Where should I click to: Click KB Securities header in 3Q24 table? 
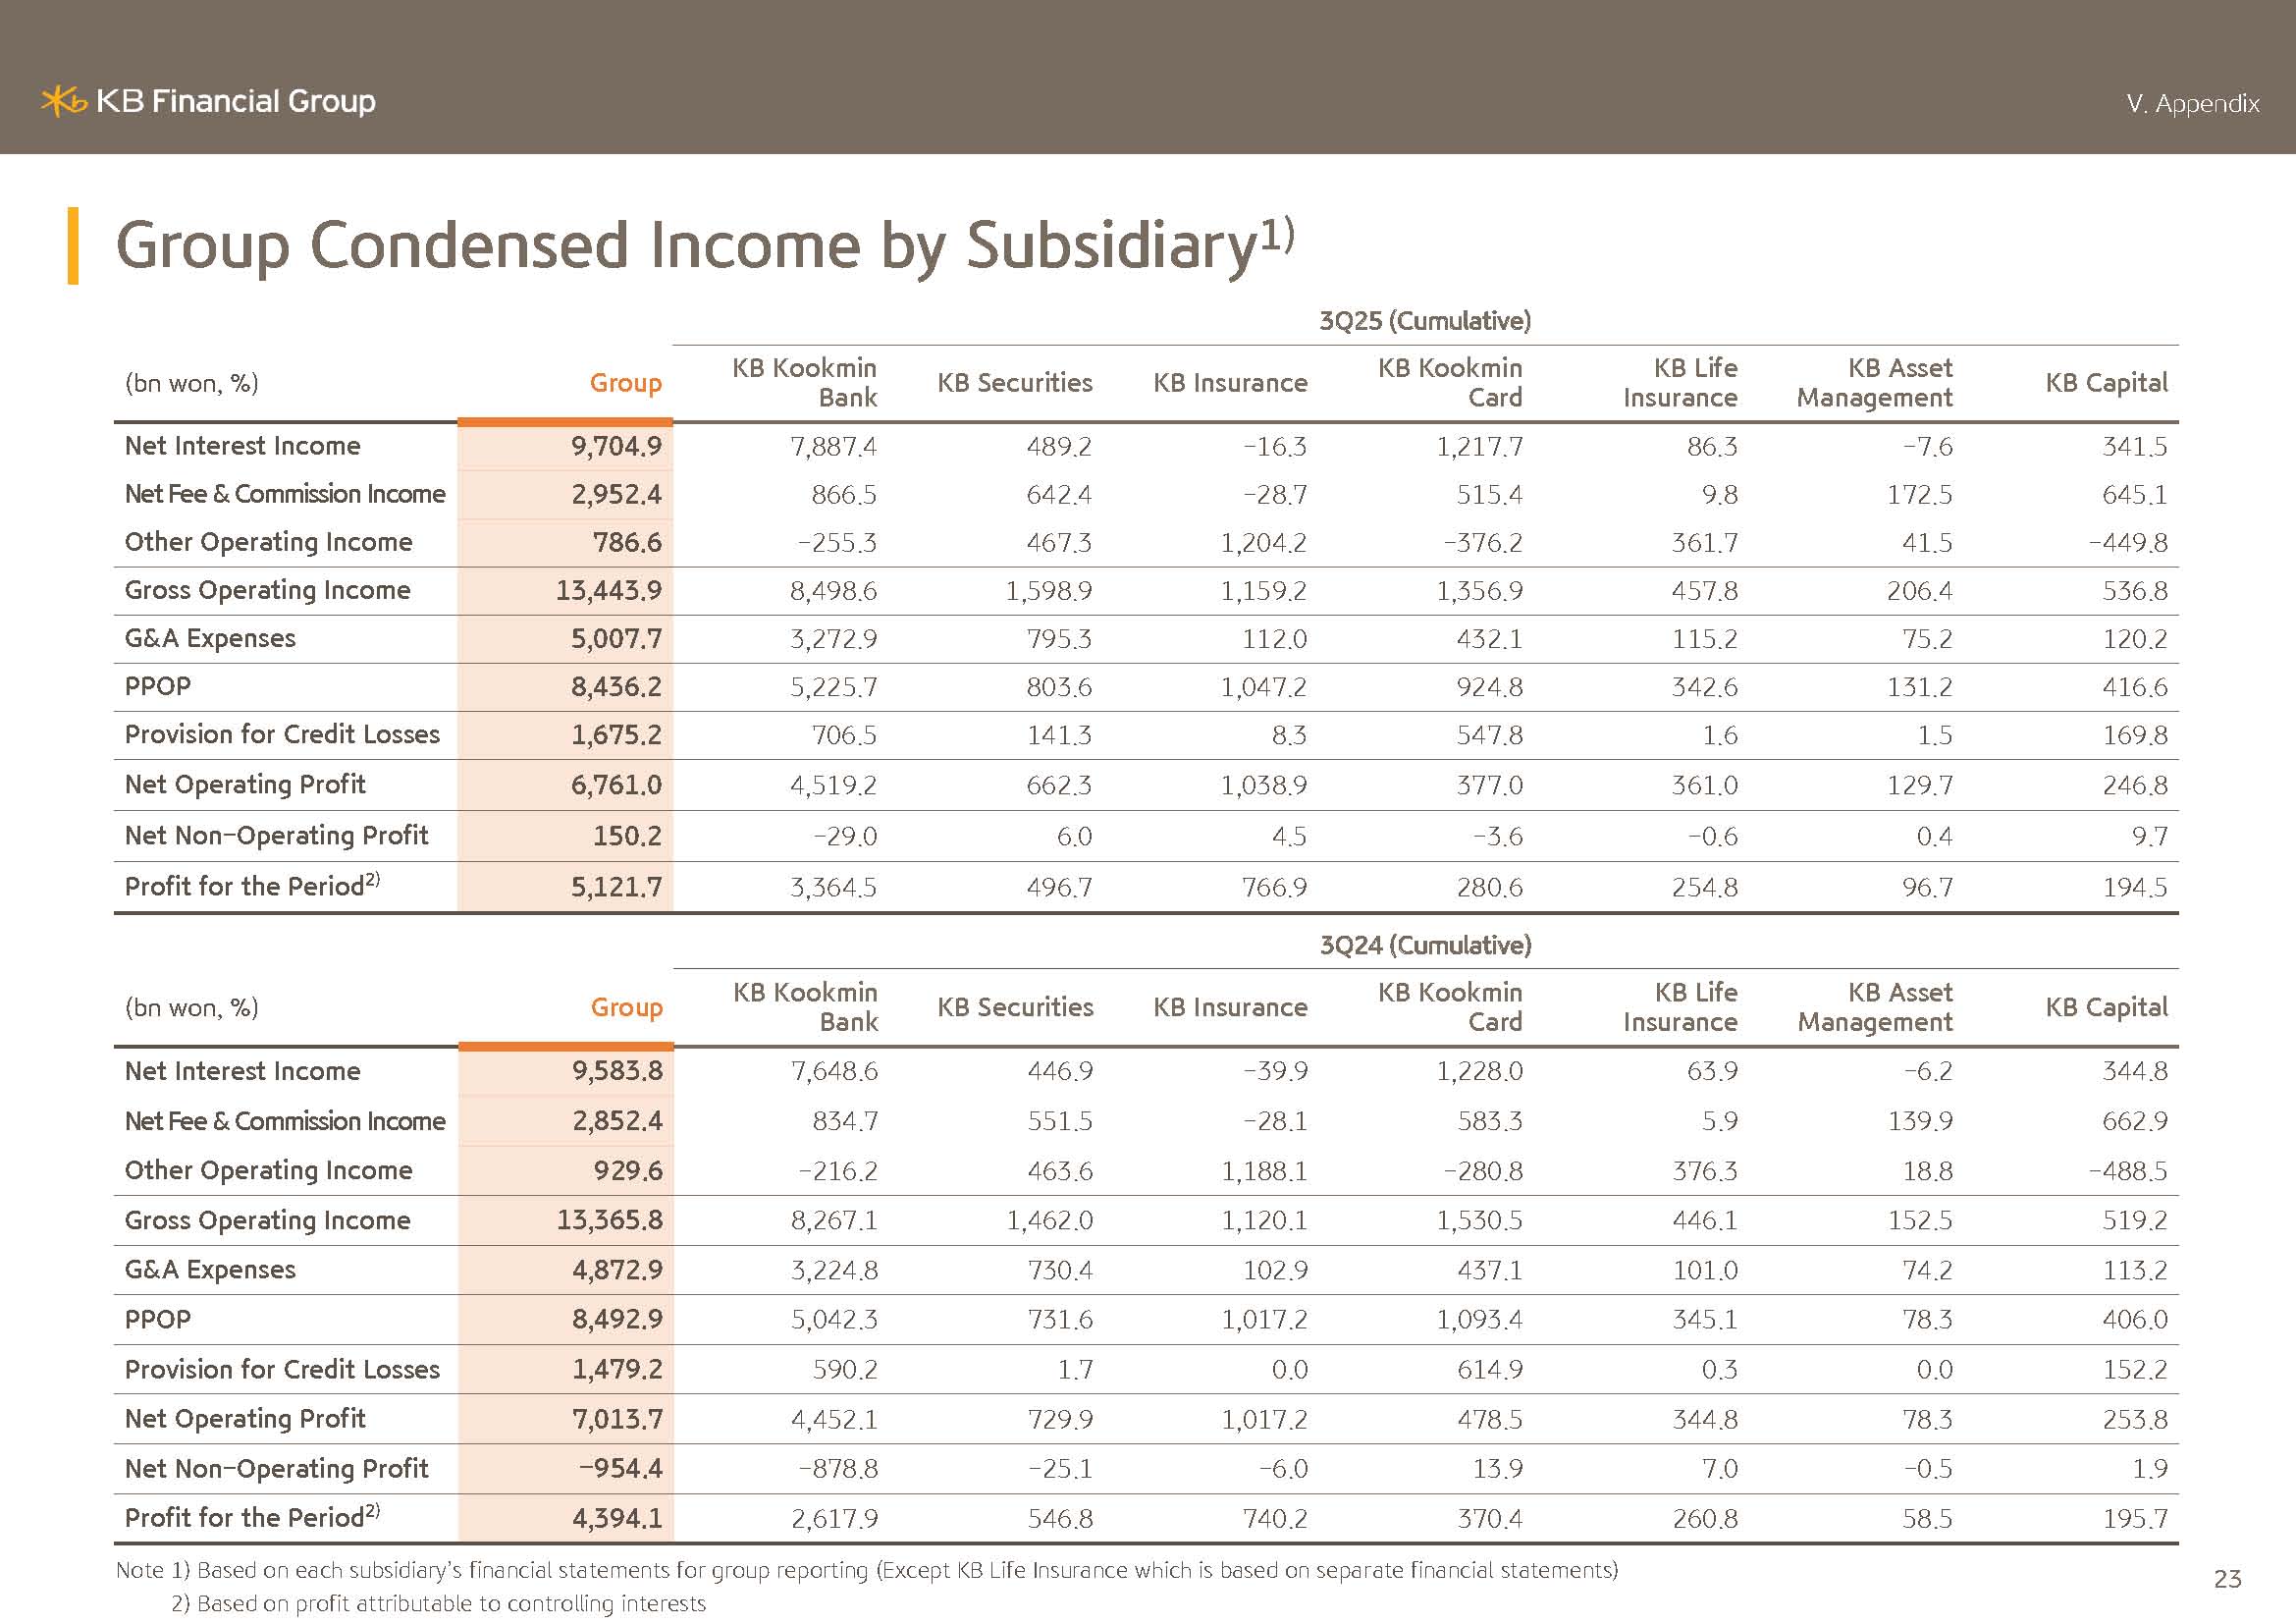click(x=1014, y=1007)
